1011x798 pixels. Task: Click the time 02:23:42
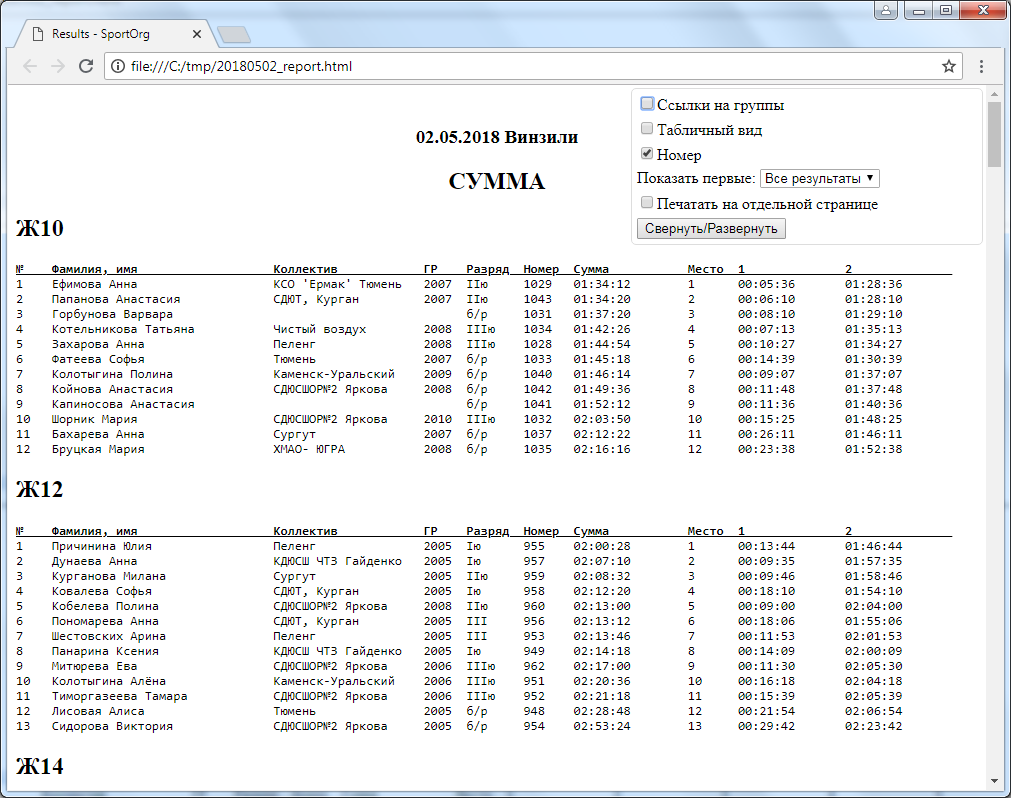874,726
